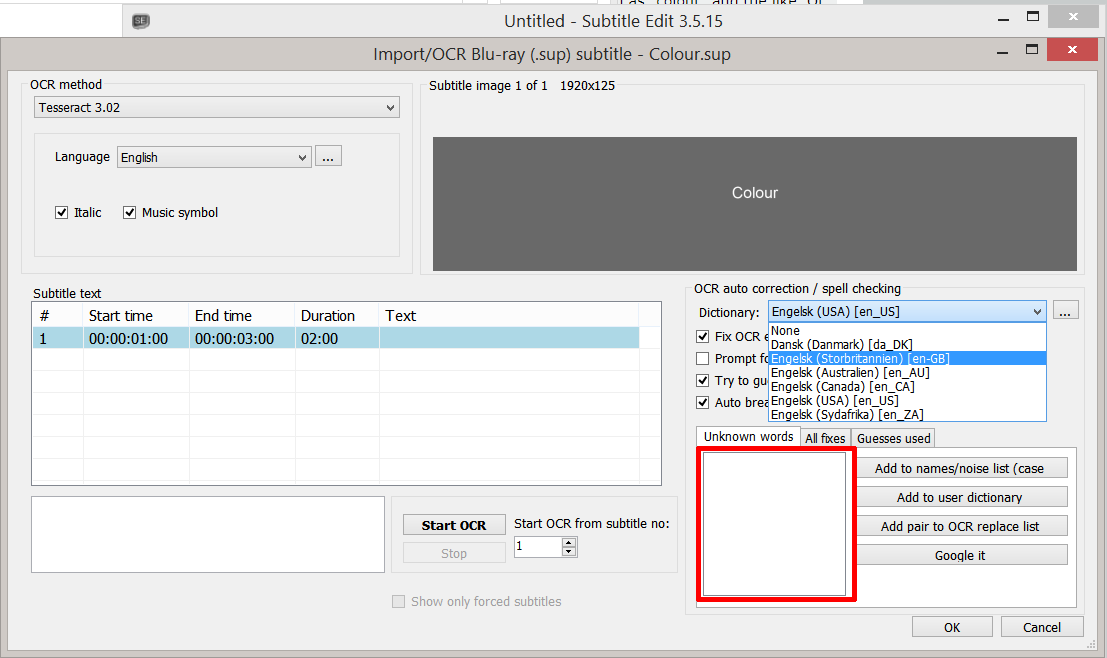
Task: Click the subtitle text edit box
Action: point(208,534)
